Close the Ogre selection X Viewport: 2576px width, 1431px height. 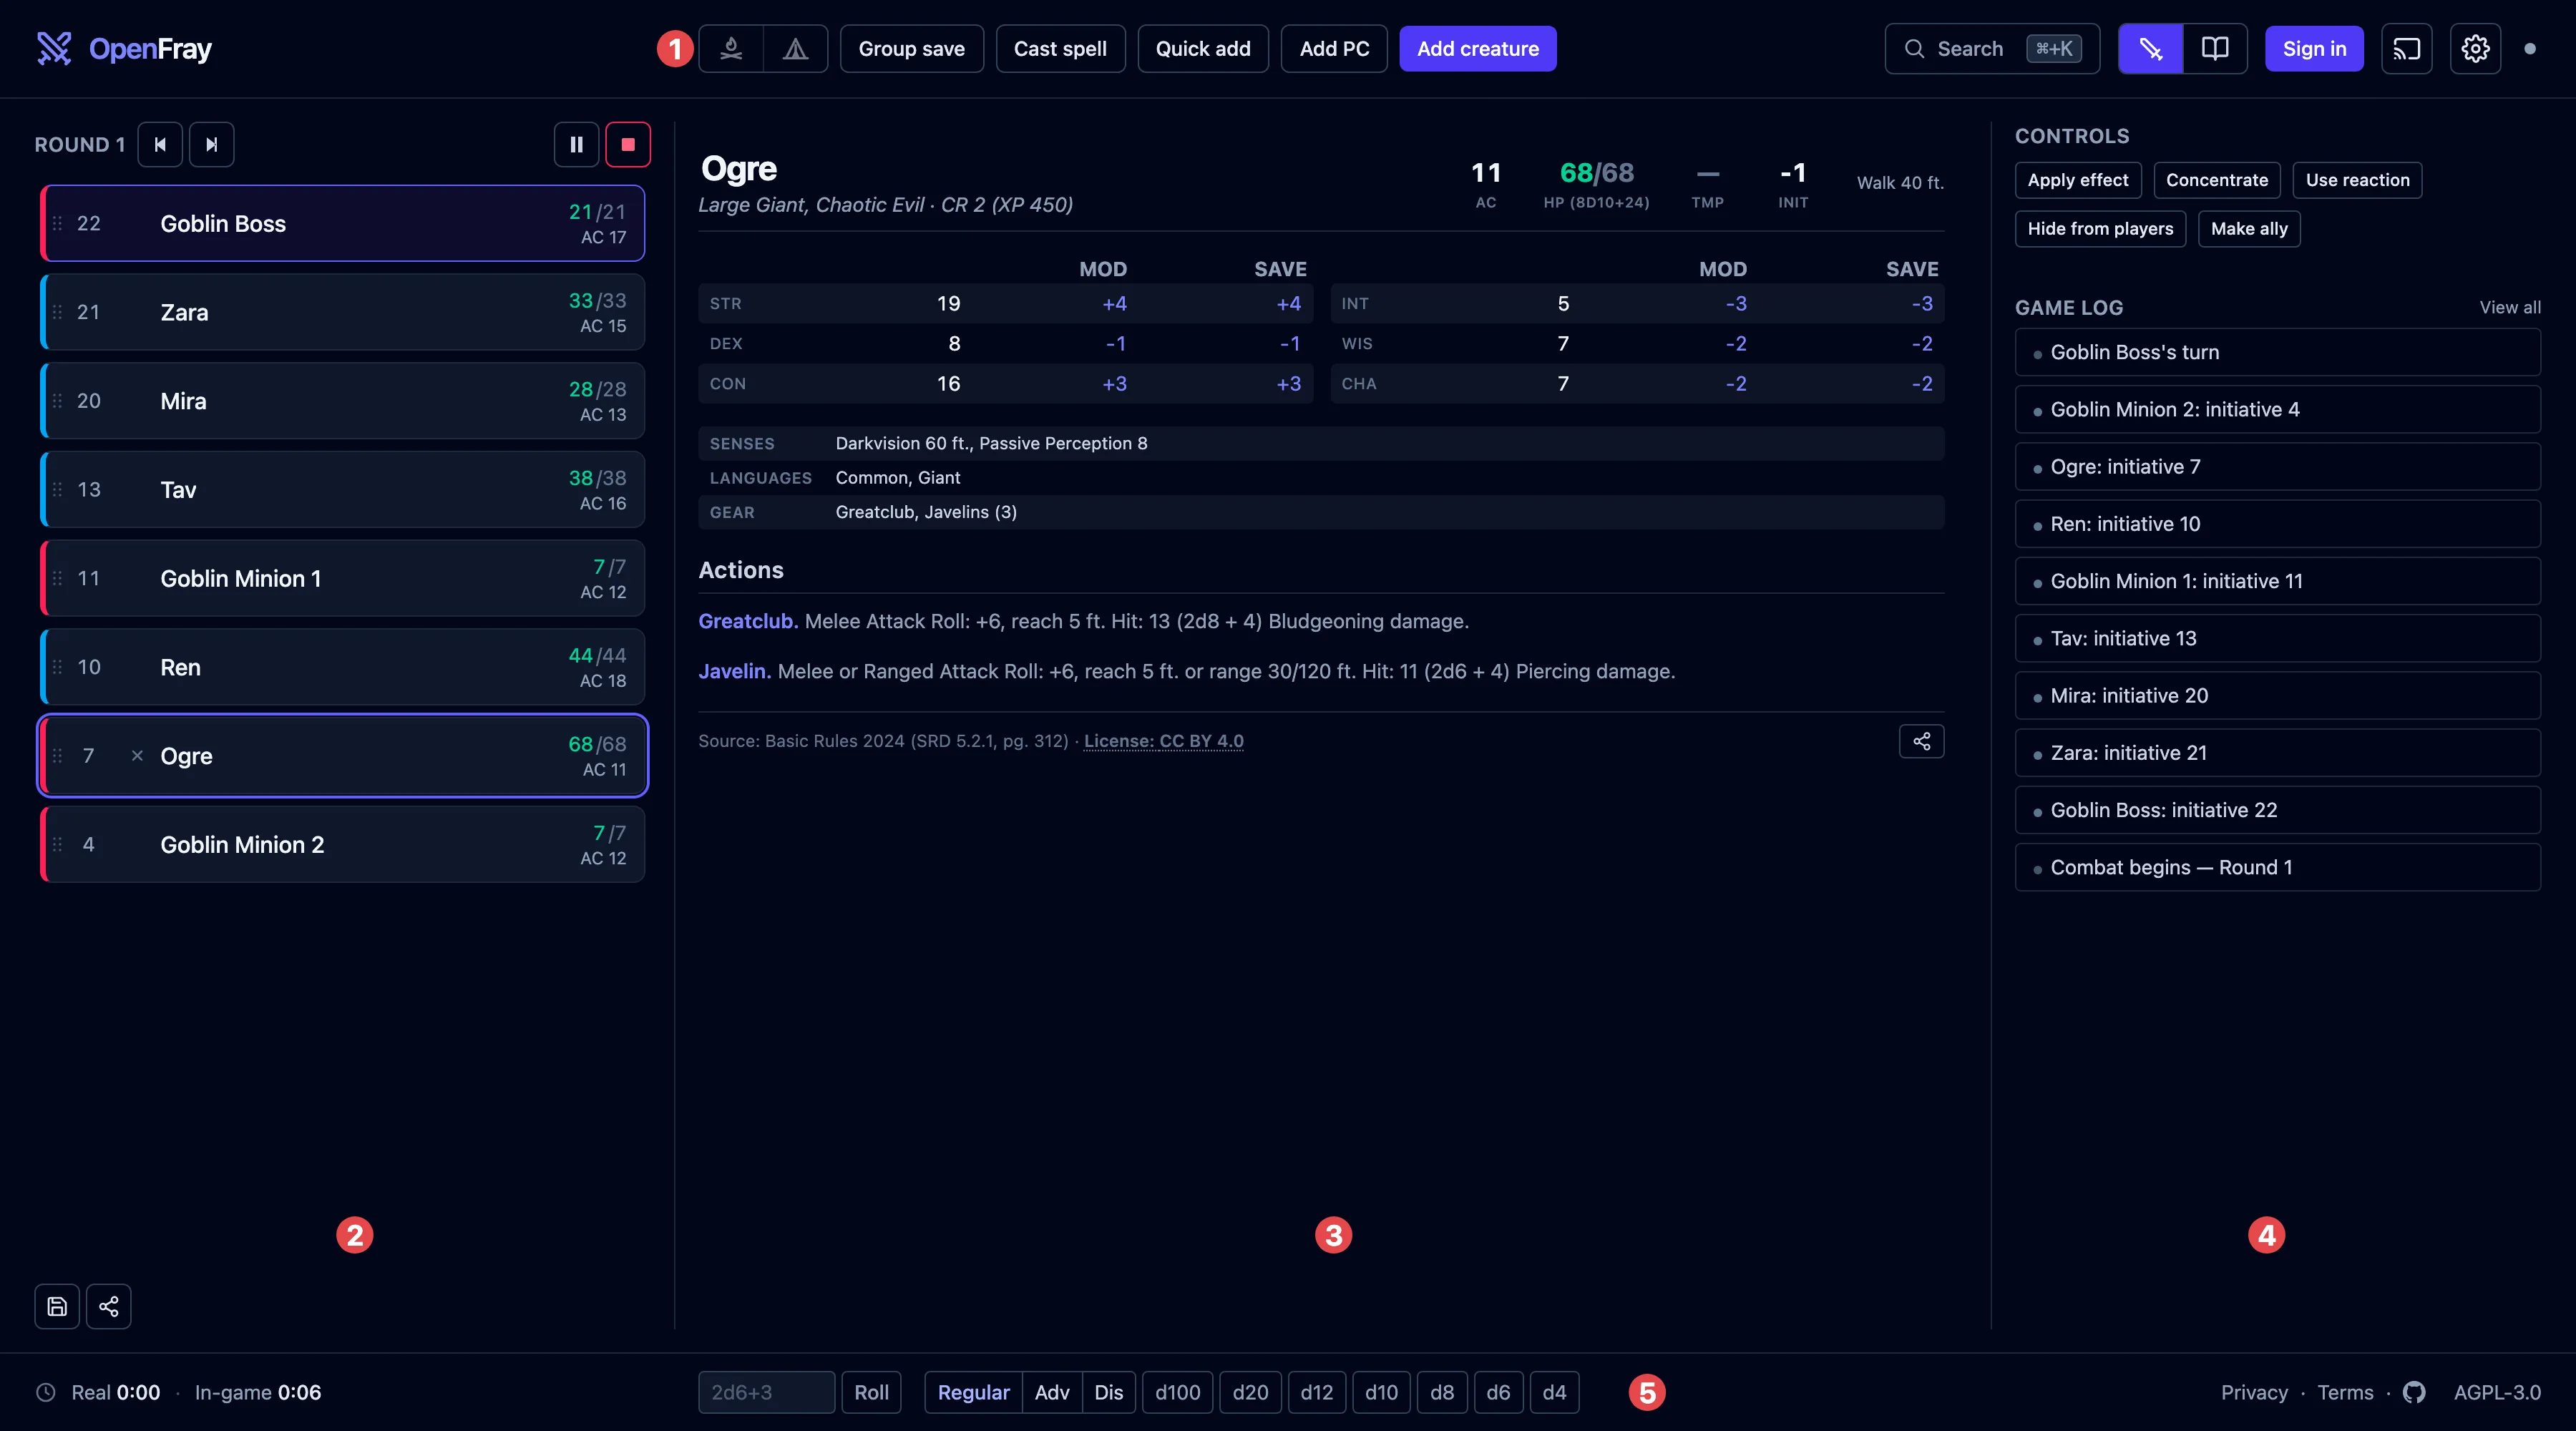click(x=137, y=755)
